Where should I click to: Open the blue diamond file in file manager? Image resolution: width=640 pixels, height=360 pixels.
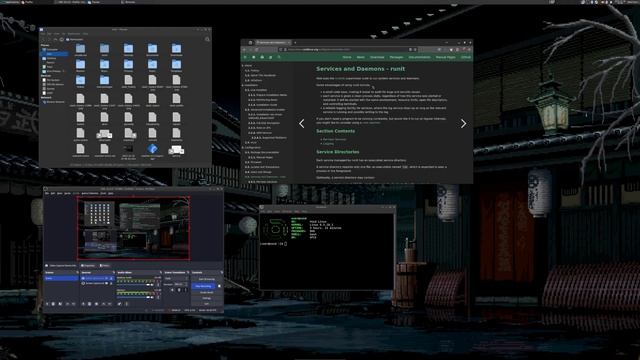[152, 149]
